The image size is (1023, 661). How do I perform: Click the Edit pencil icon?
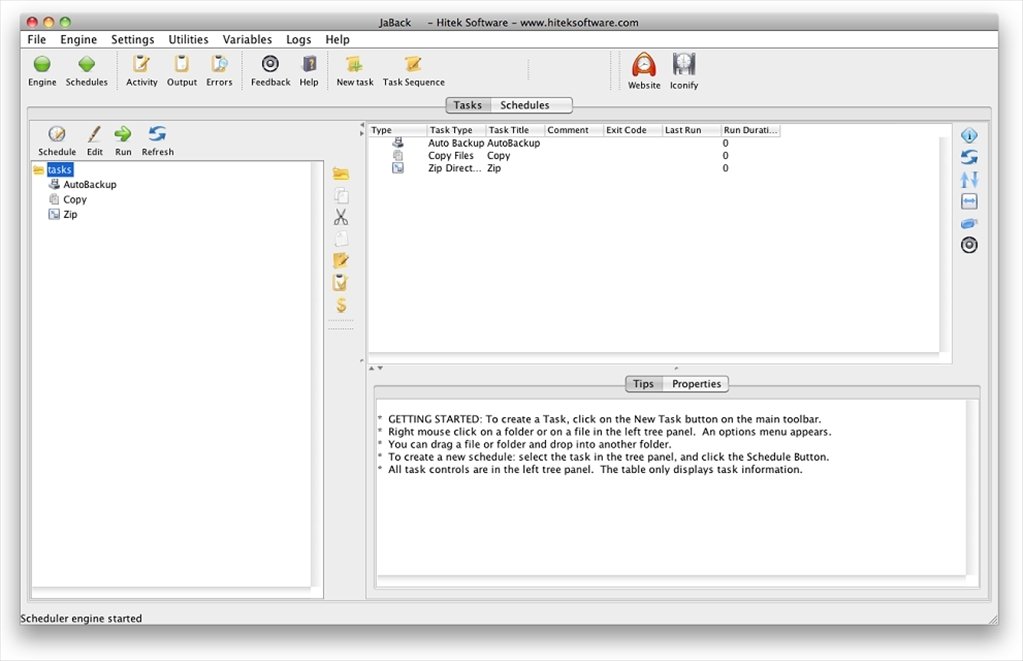click(x=94, y=134)
